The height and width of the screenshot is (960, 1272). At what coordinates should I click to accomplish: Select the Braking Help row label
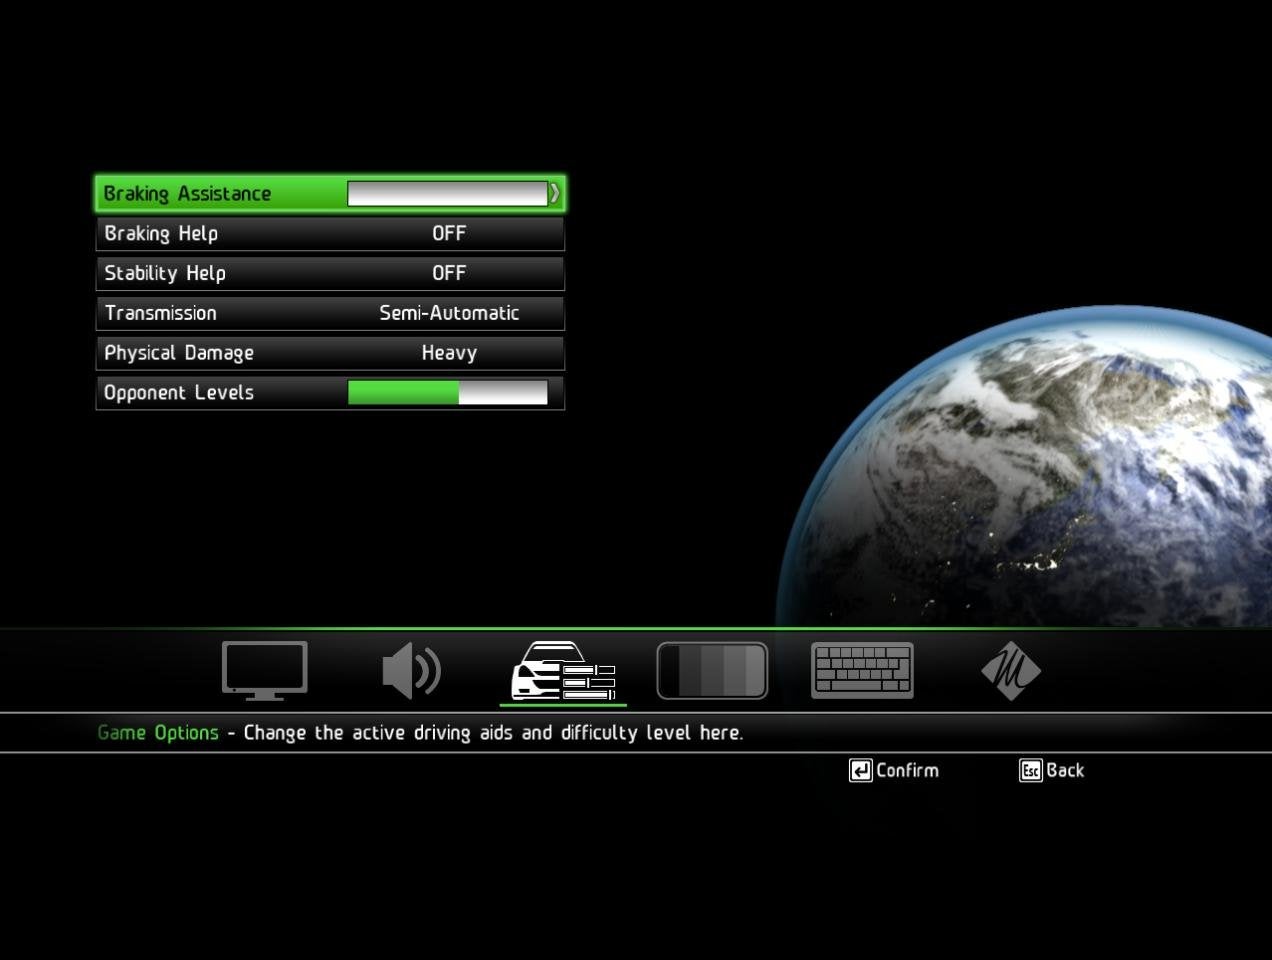pos(161,234)
